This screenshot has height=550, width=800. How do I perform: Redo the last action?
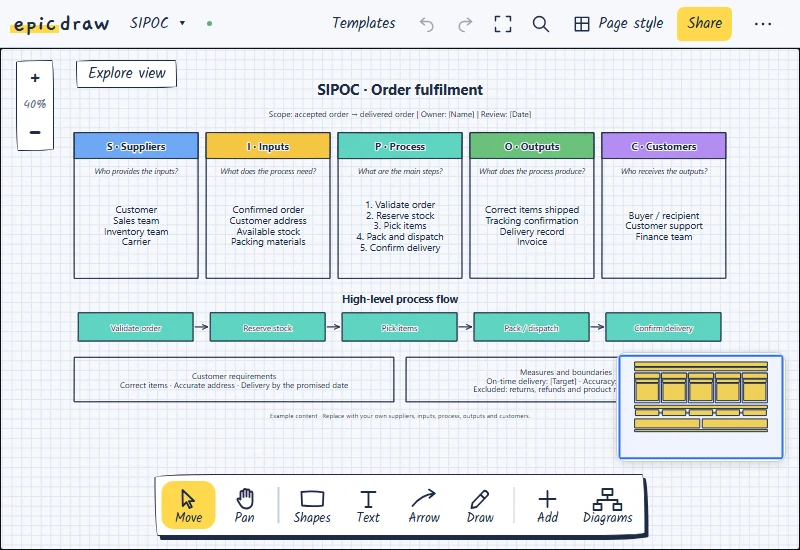[465, 24]
